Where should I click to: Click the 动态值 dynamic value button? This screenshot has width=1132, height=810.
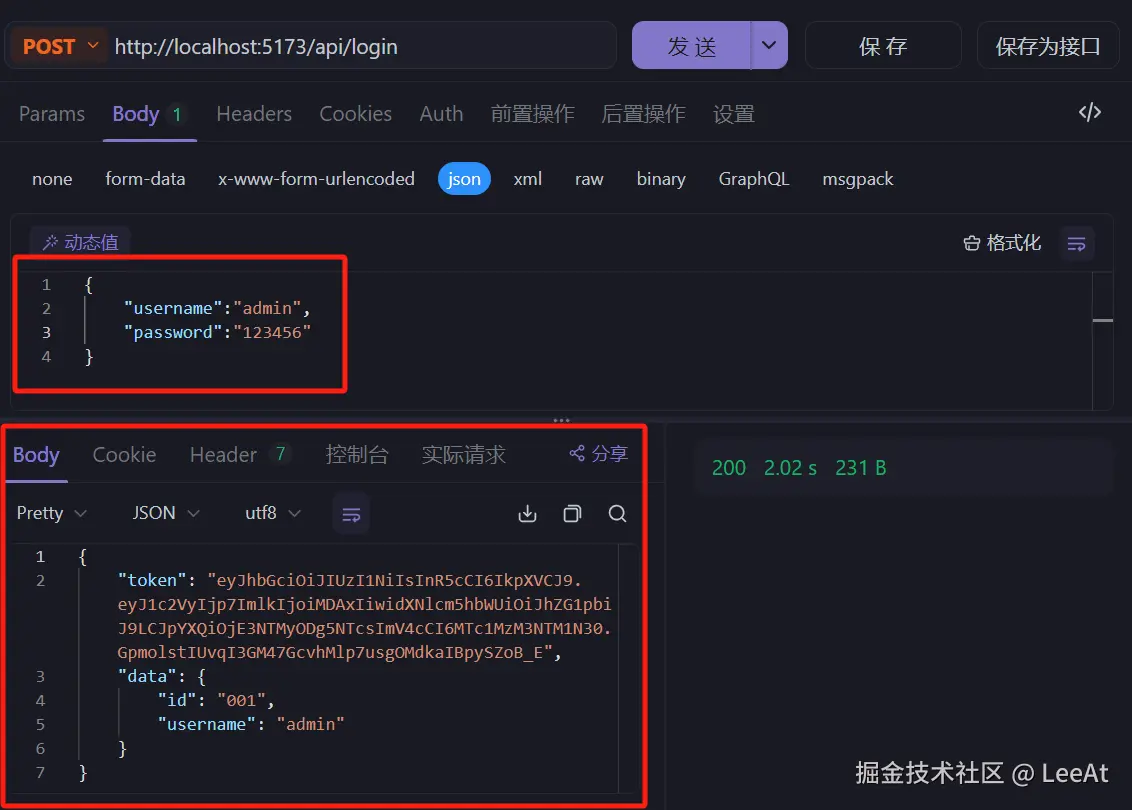tap(80, 242)
